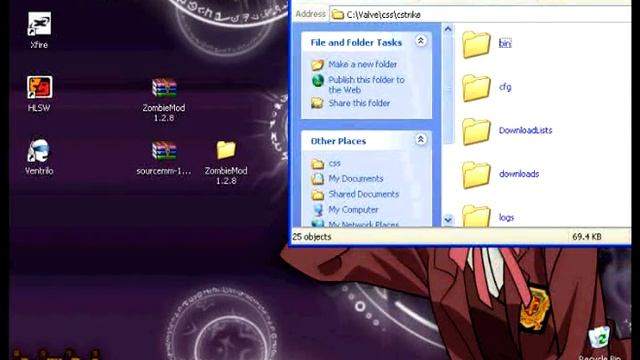
Task: Select the HLSW desktop icon
Action: pos(39,87)
